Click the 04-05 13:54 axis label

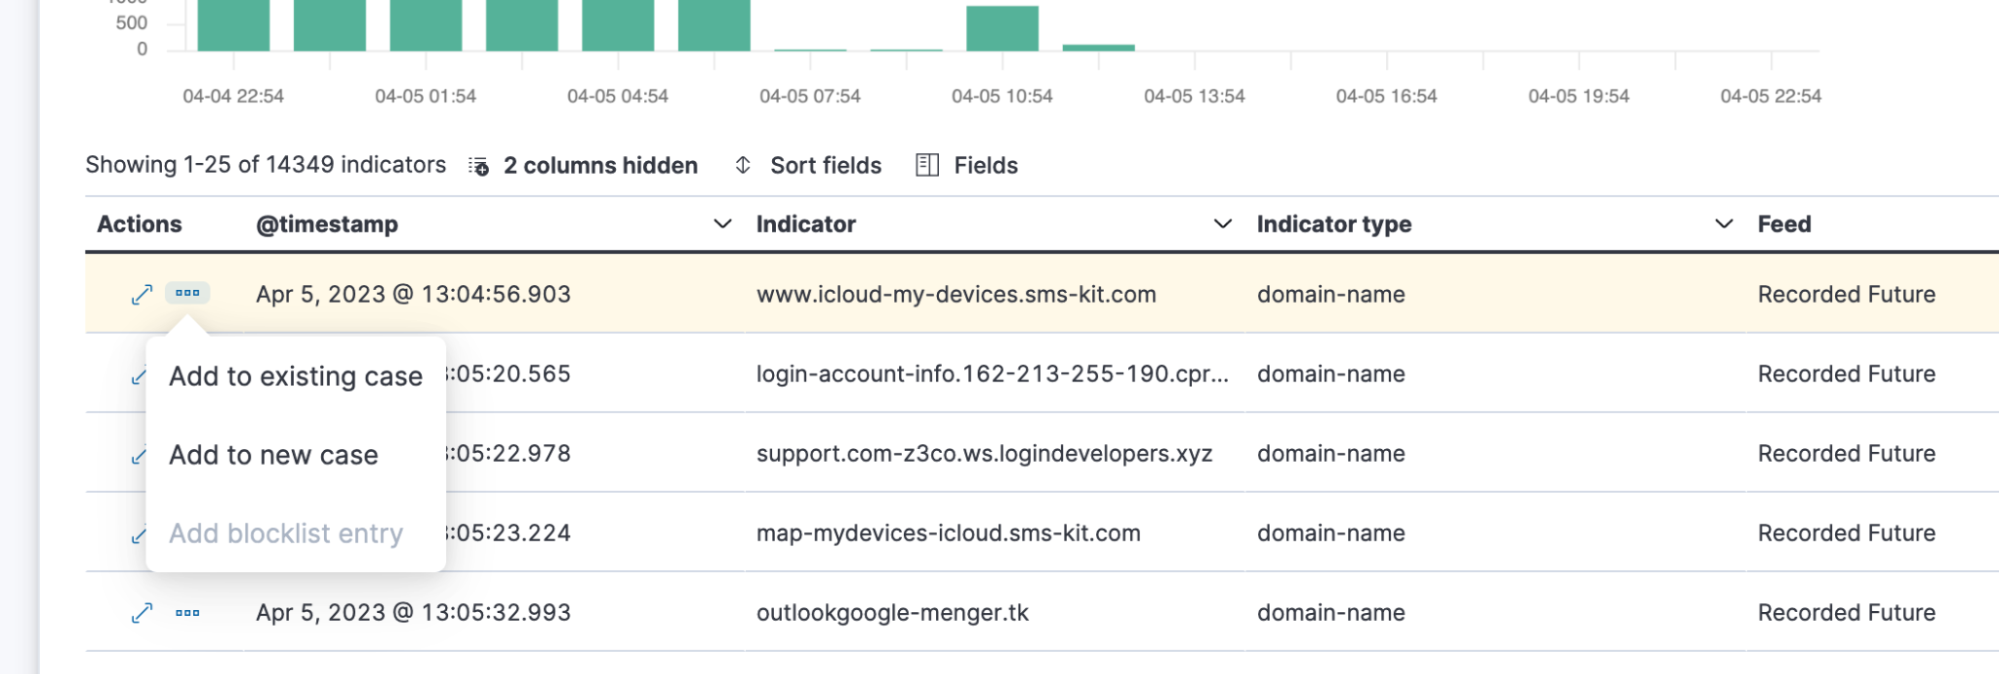[1194, 96]
